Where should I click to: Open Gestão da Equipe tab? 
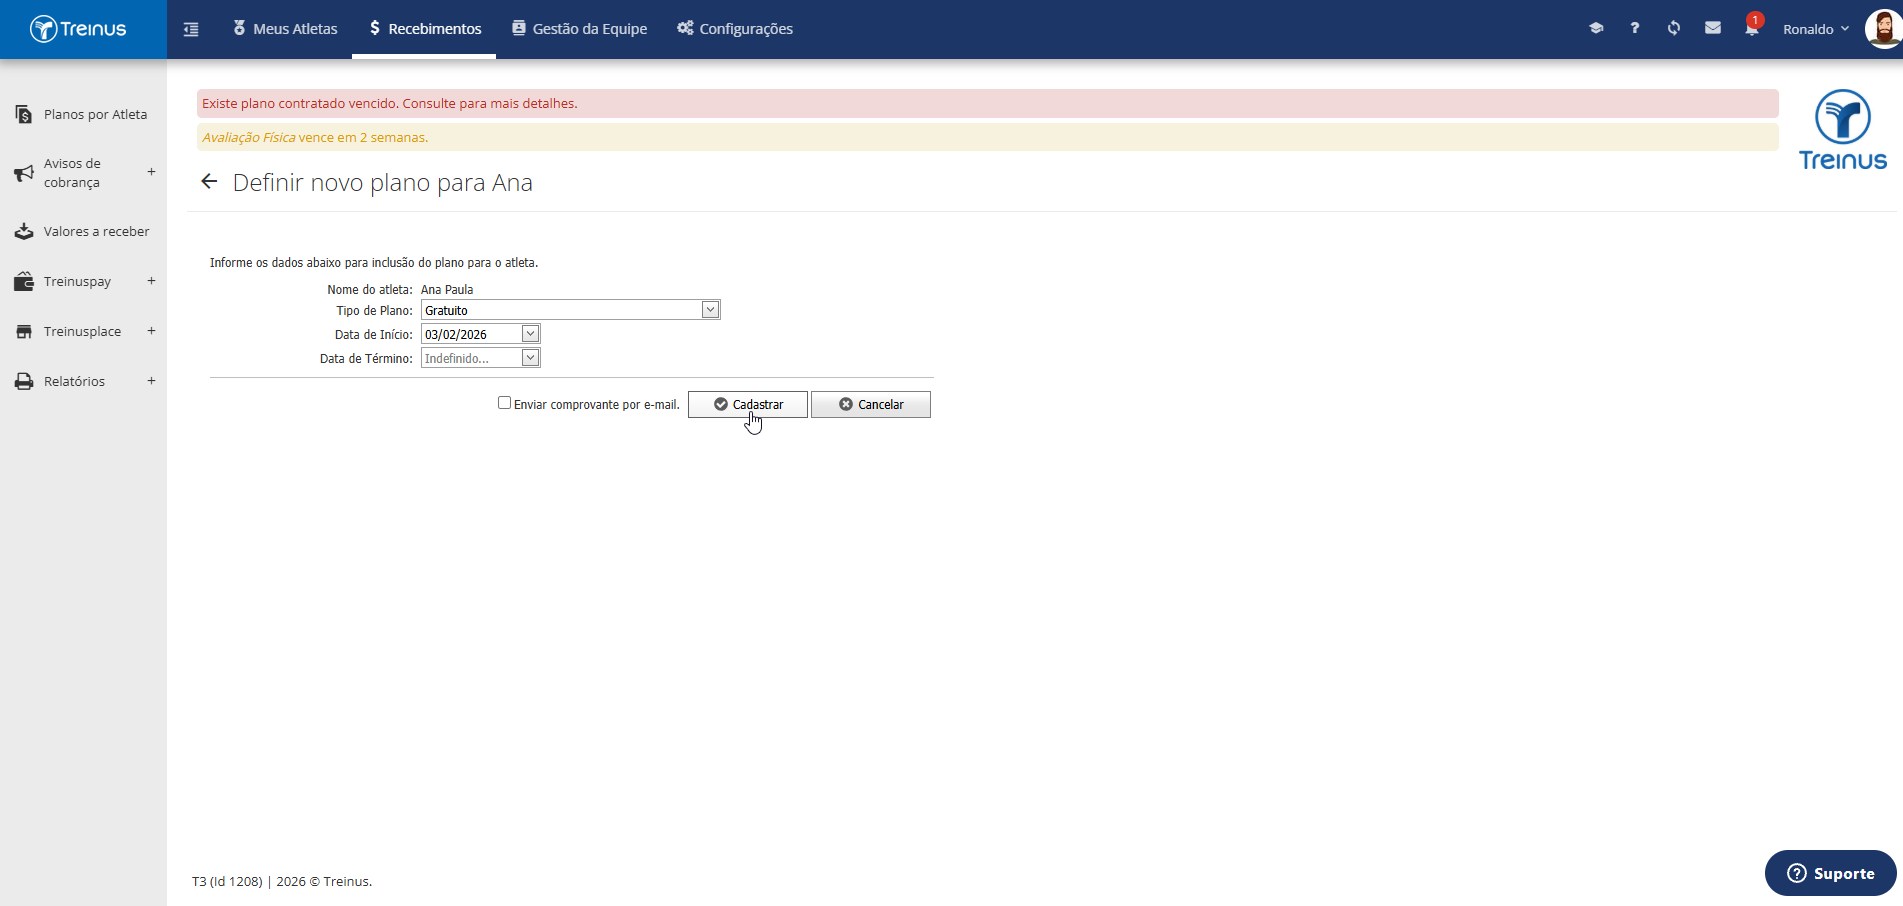580,29
